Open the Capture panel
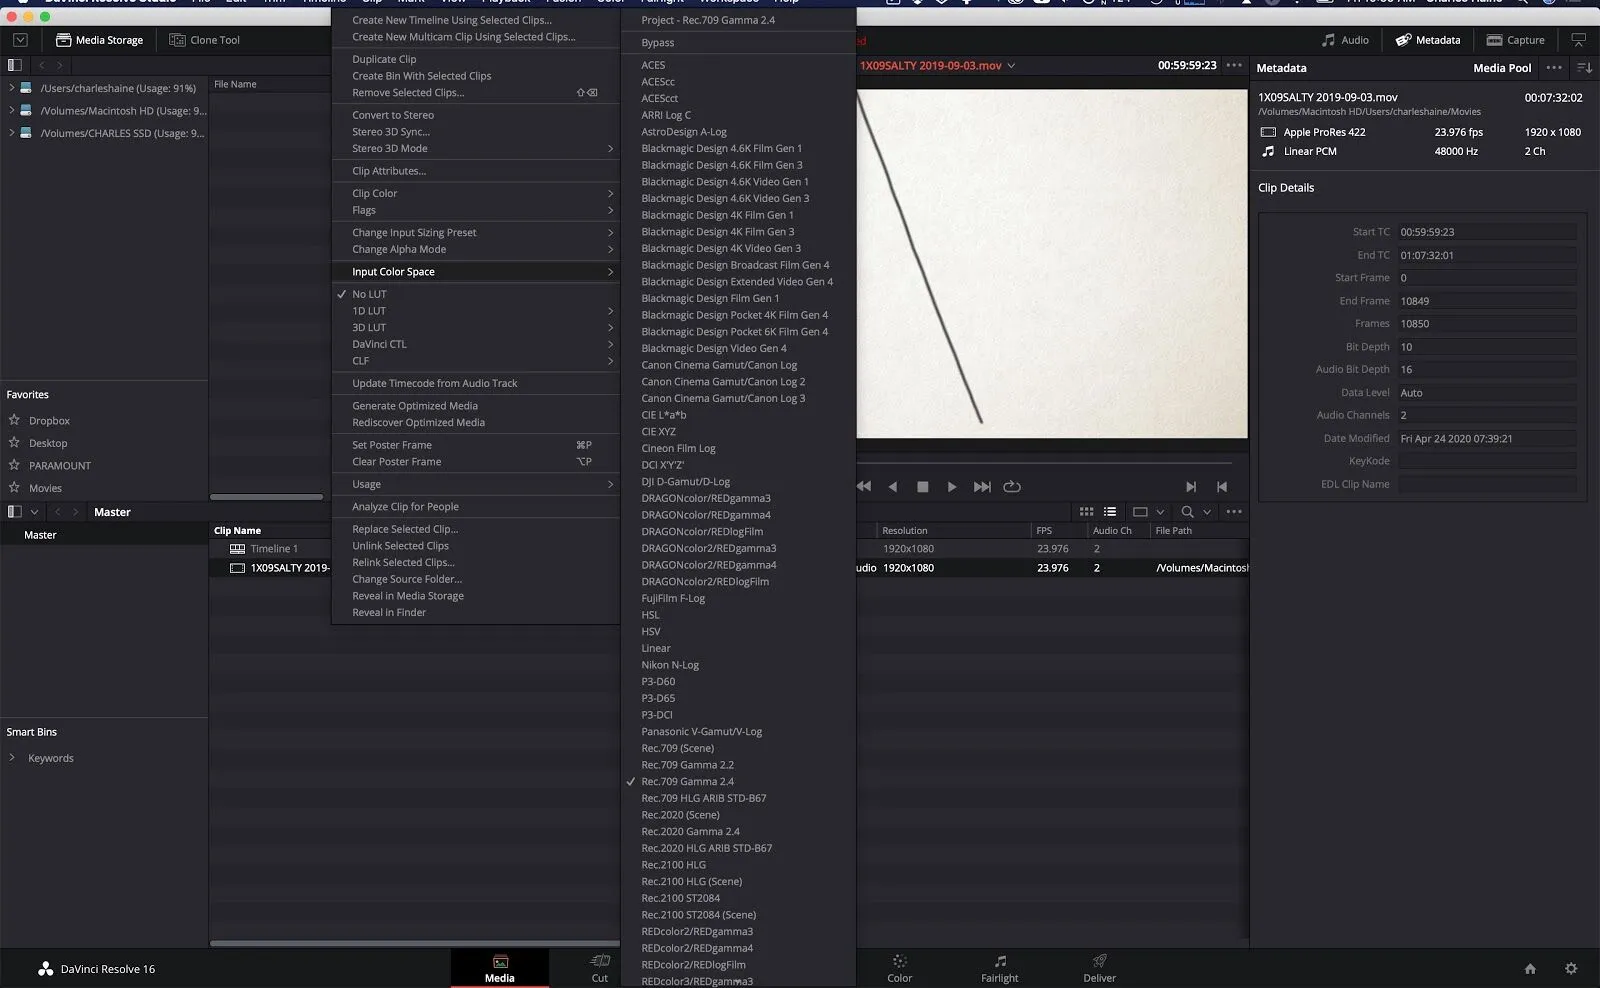 point(1515,40)
